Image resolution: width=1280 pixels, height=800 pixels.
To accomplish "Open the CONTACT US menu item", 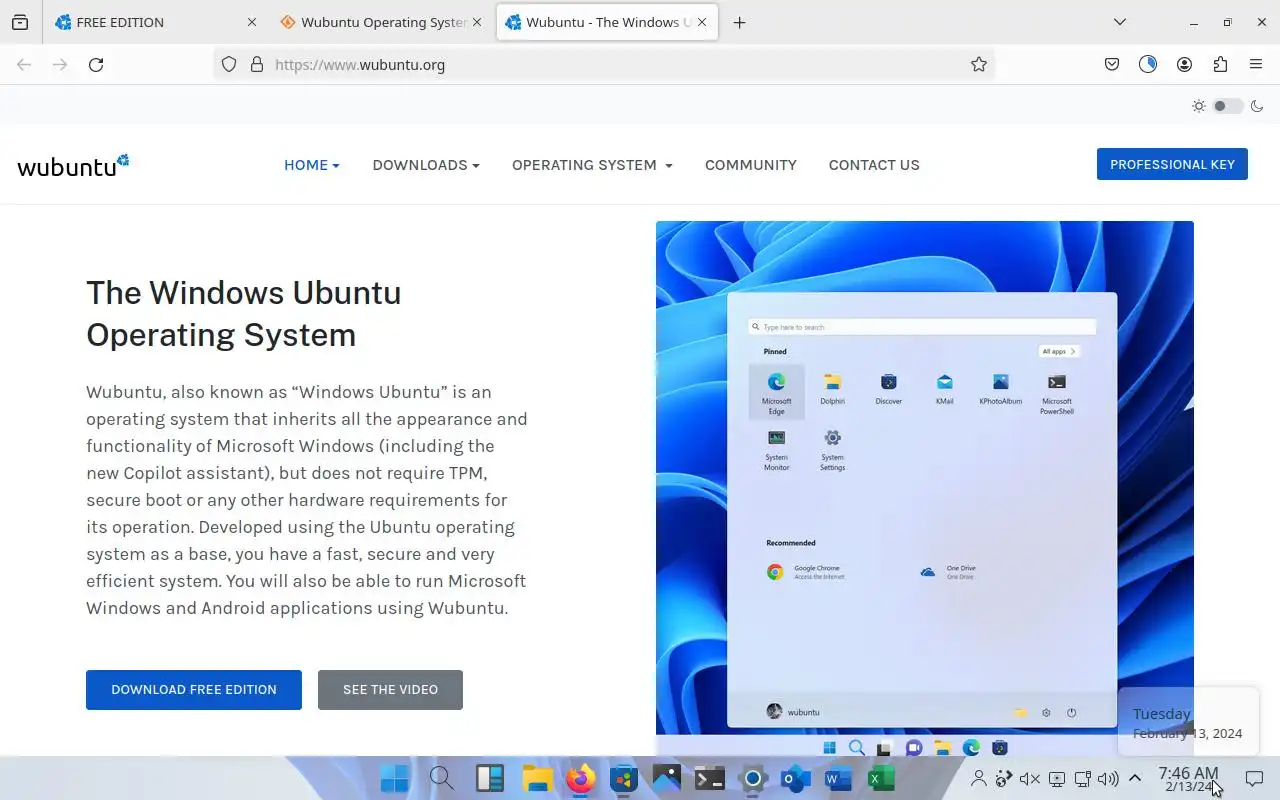I will click(x=874, y=165).
